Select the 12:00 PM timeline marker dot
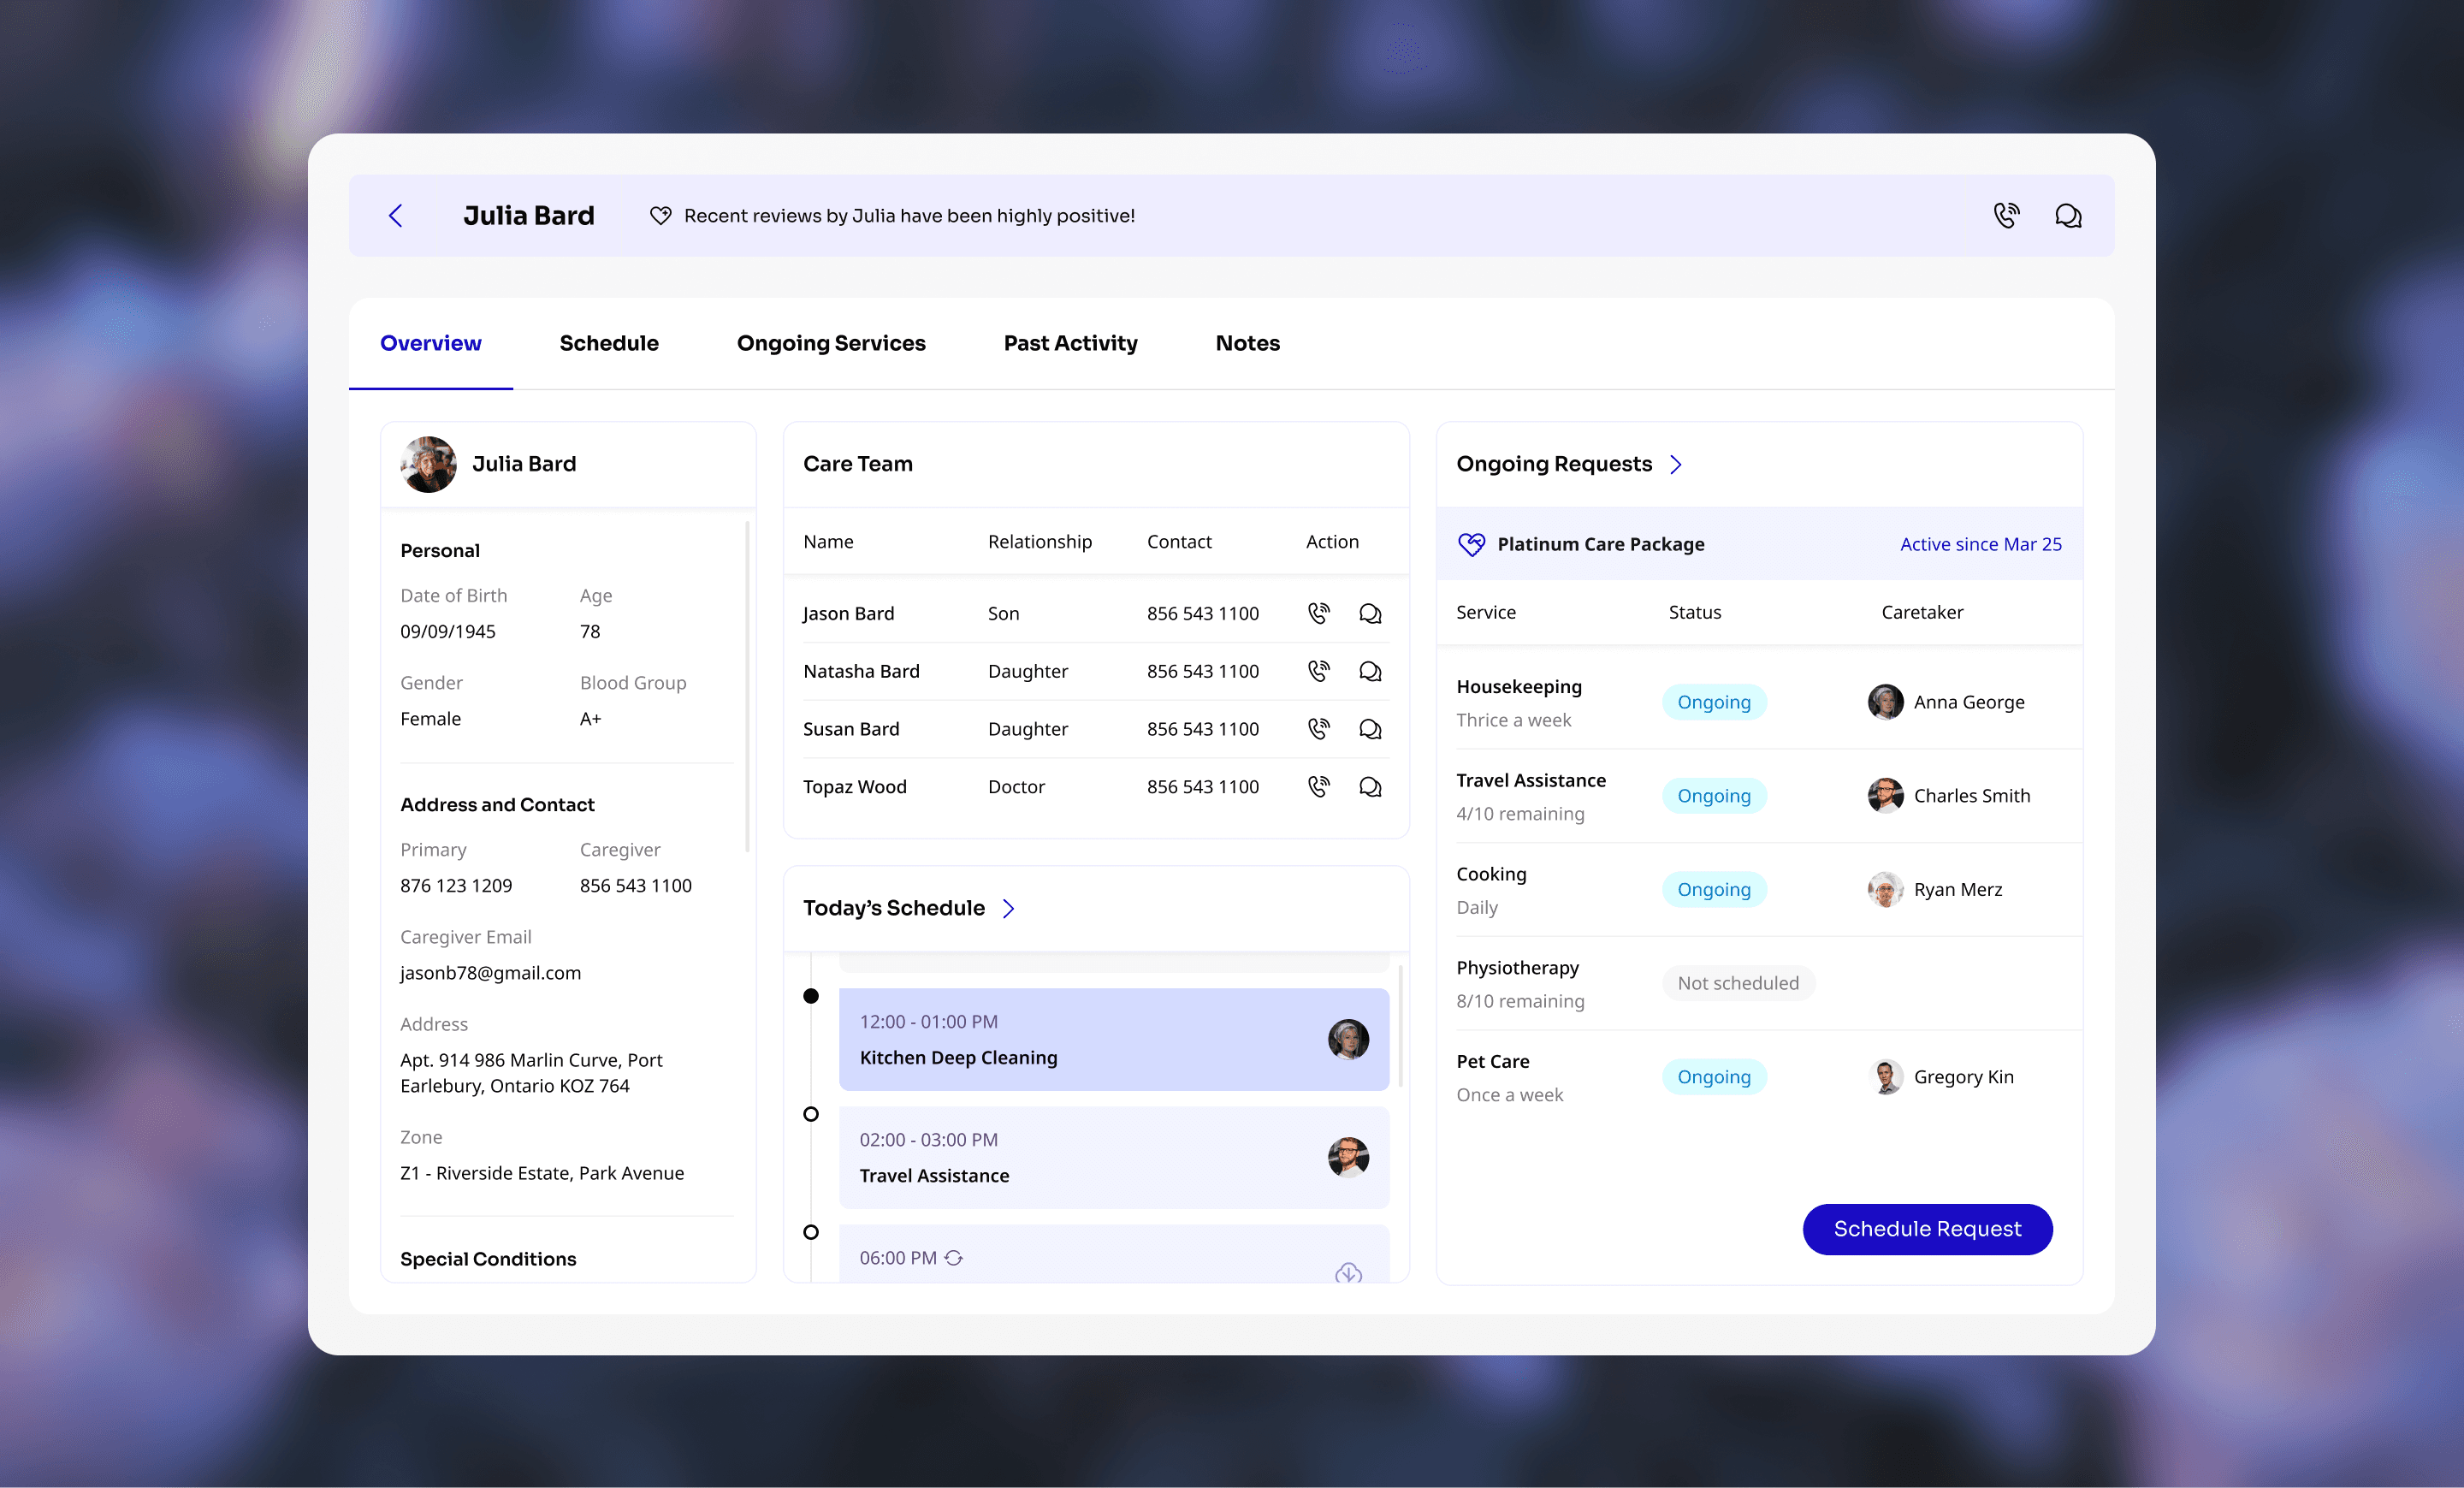This screenshot has width=2464, height=1488. 811,996
